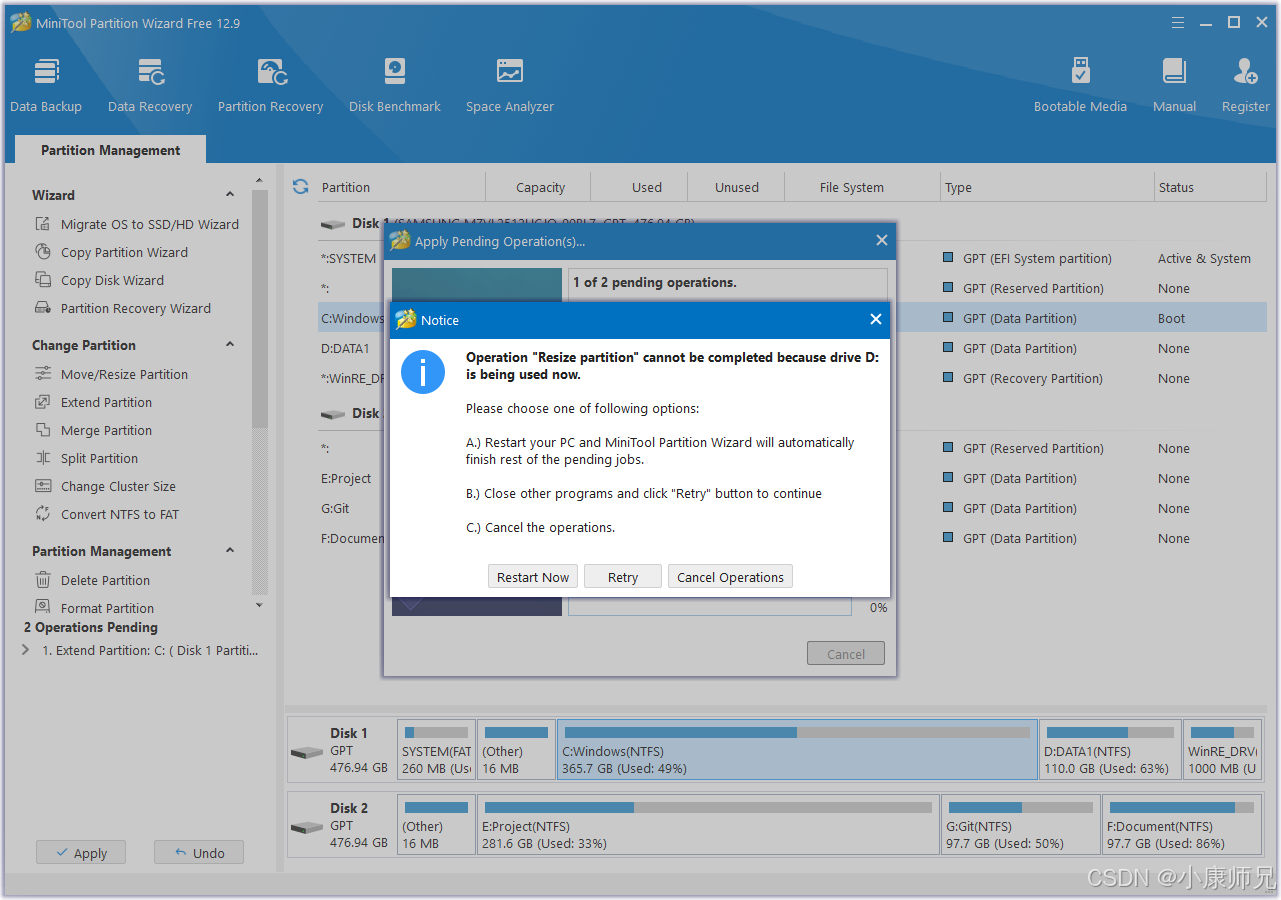
Task: Select the *:SYSTEM partition row
Action: [x=792, y=259]
